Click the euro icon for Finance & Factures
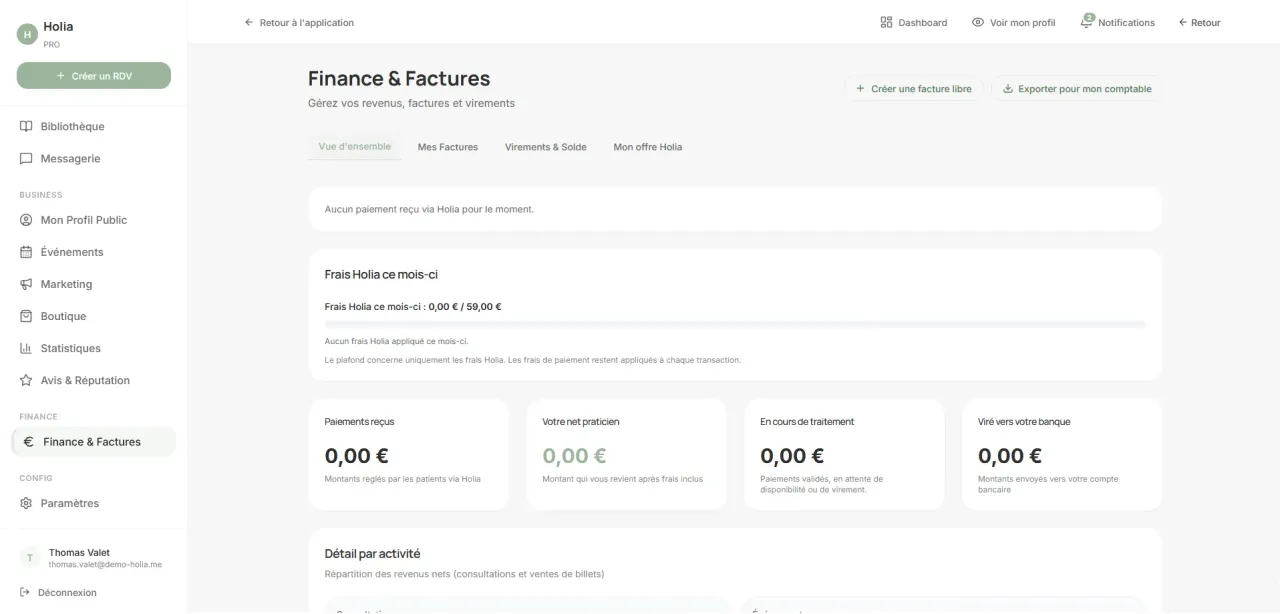 (29, 442)
